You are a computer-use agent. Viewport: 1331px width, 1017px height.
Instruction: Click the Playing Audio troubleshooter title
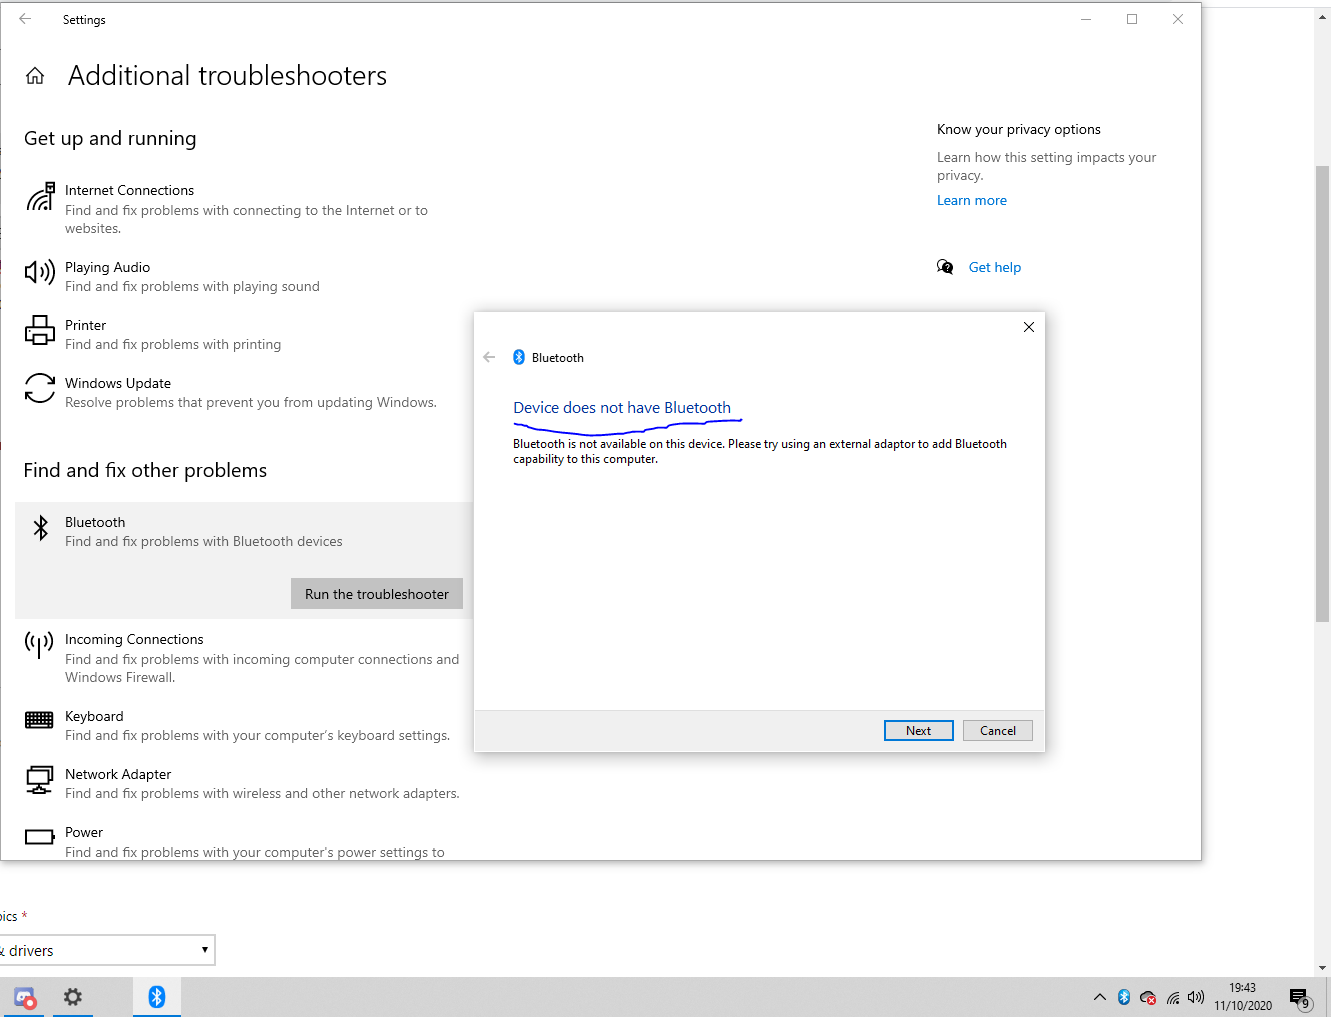click(107, 267)
